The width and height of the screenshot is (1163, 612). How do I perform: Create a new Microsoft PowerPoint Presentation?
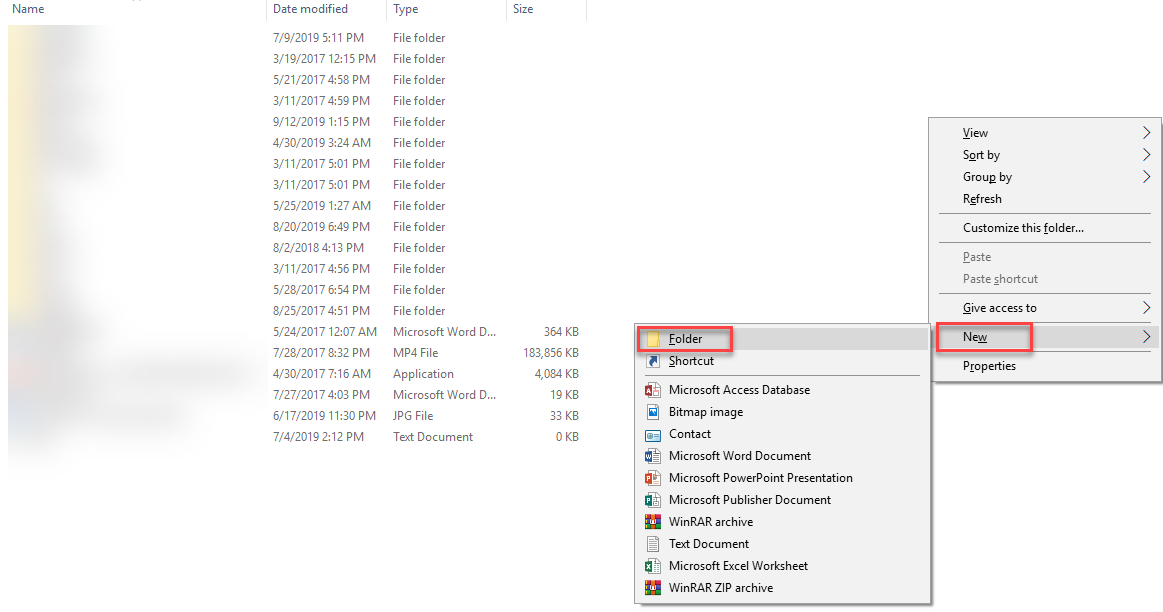pyautogui.click(x=783, y=478)
